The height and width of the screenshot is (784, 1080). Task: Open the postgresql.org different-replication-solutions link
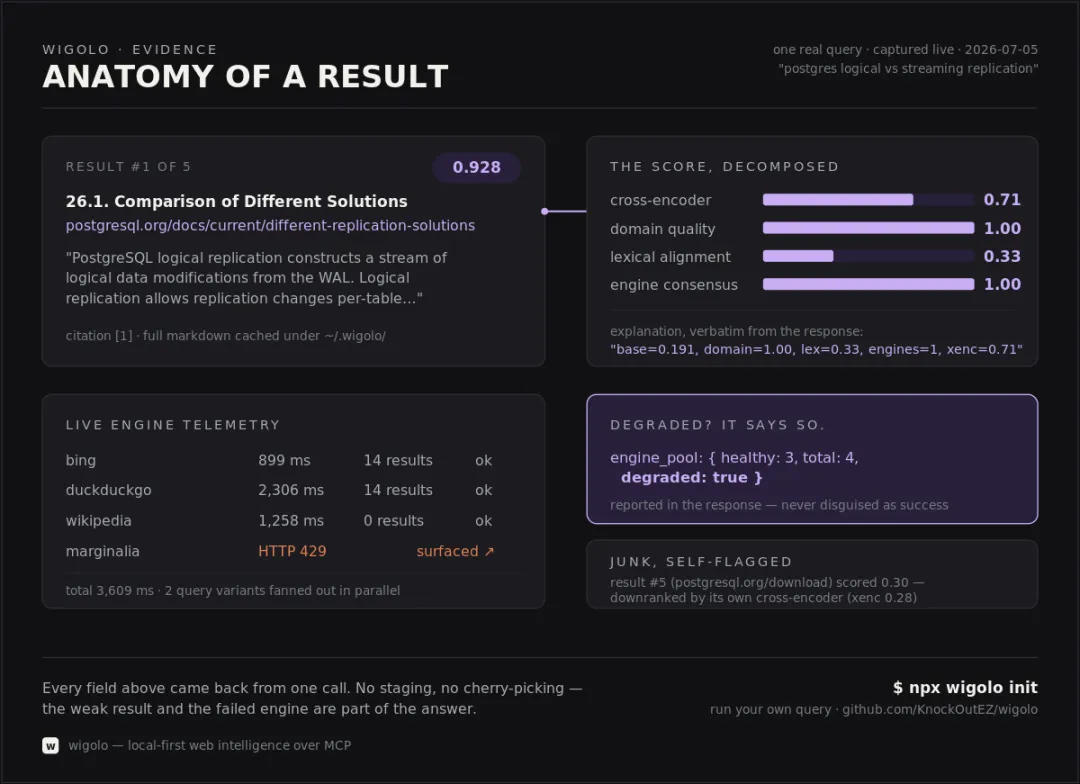pos(270,226)
